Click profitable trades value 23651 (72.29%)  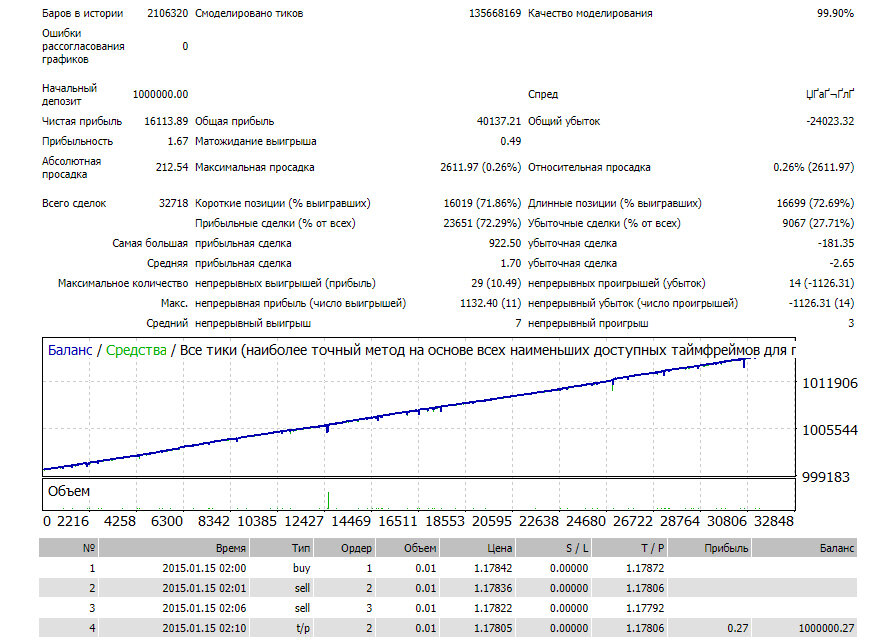482,224
